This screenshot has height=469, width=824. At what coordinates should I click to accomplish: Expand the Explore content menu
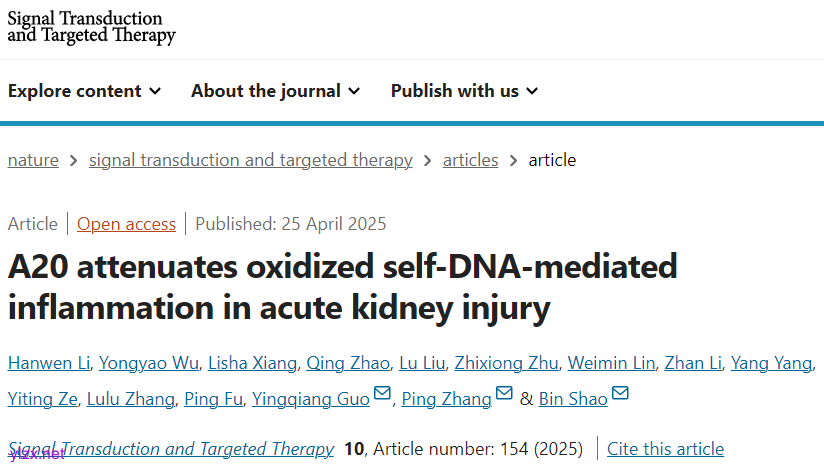[84, 91]
